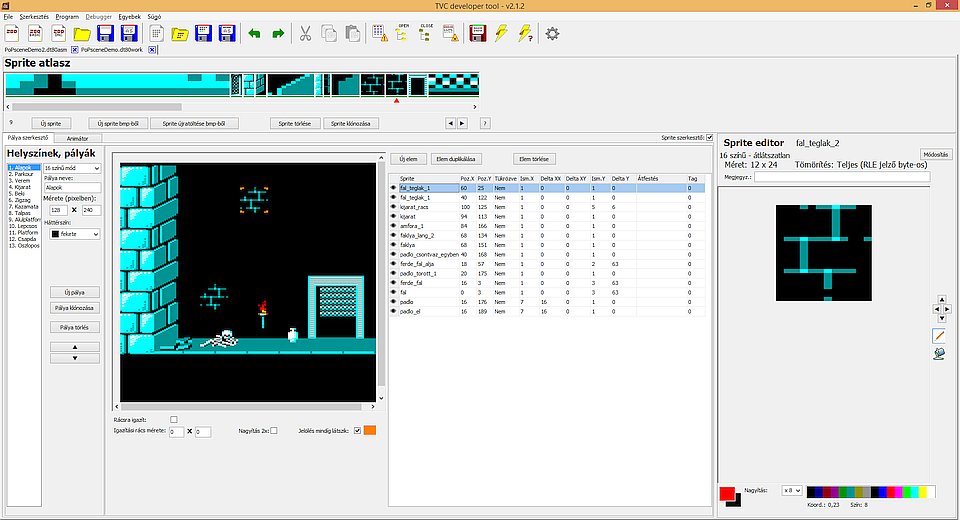Click the Új sprite bmp-ből button
Screen dimensions: 960x520
click(x=120, y=123)
